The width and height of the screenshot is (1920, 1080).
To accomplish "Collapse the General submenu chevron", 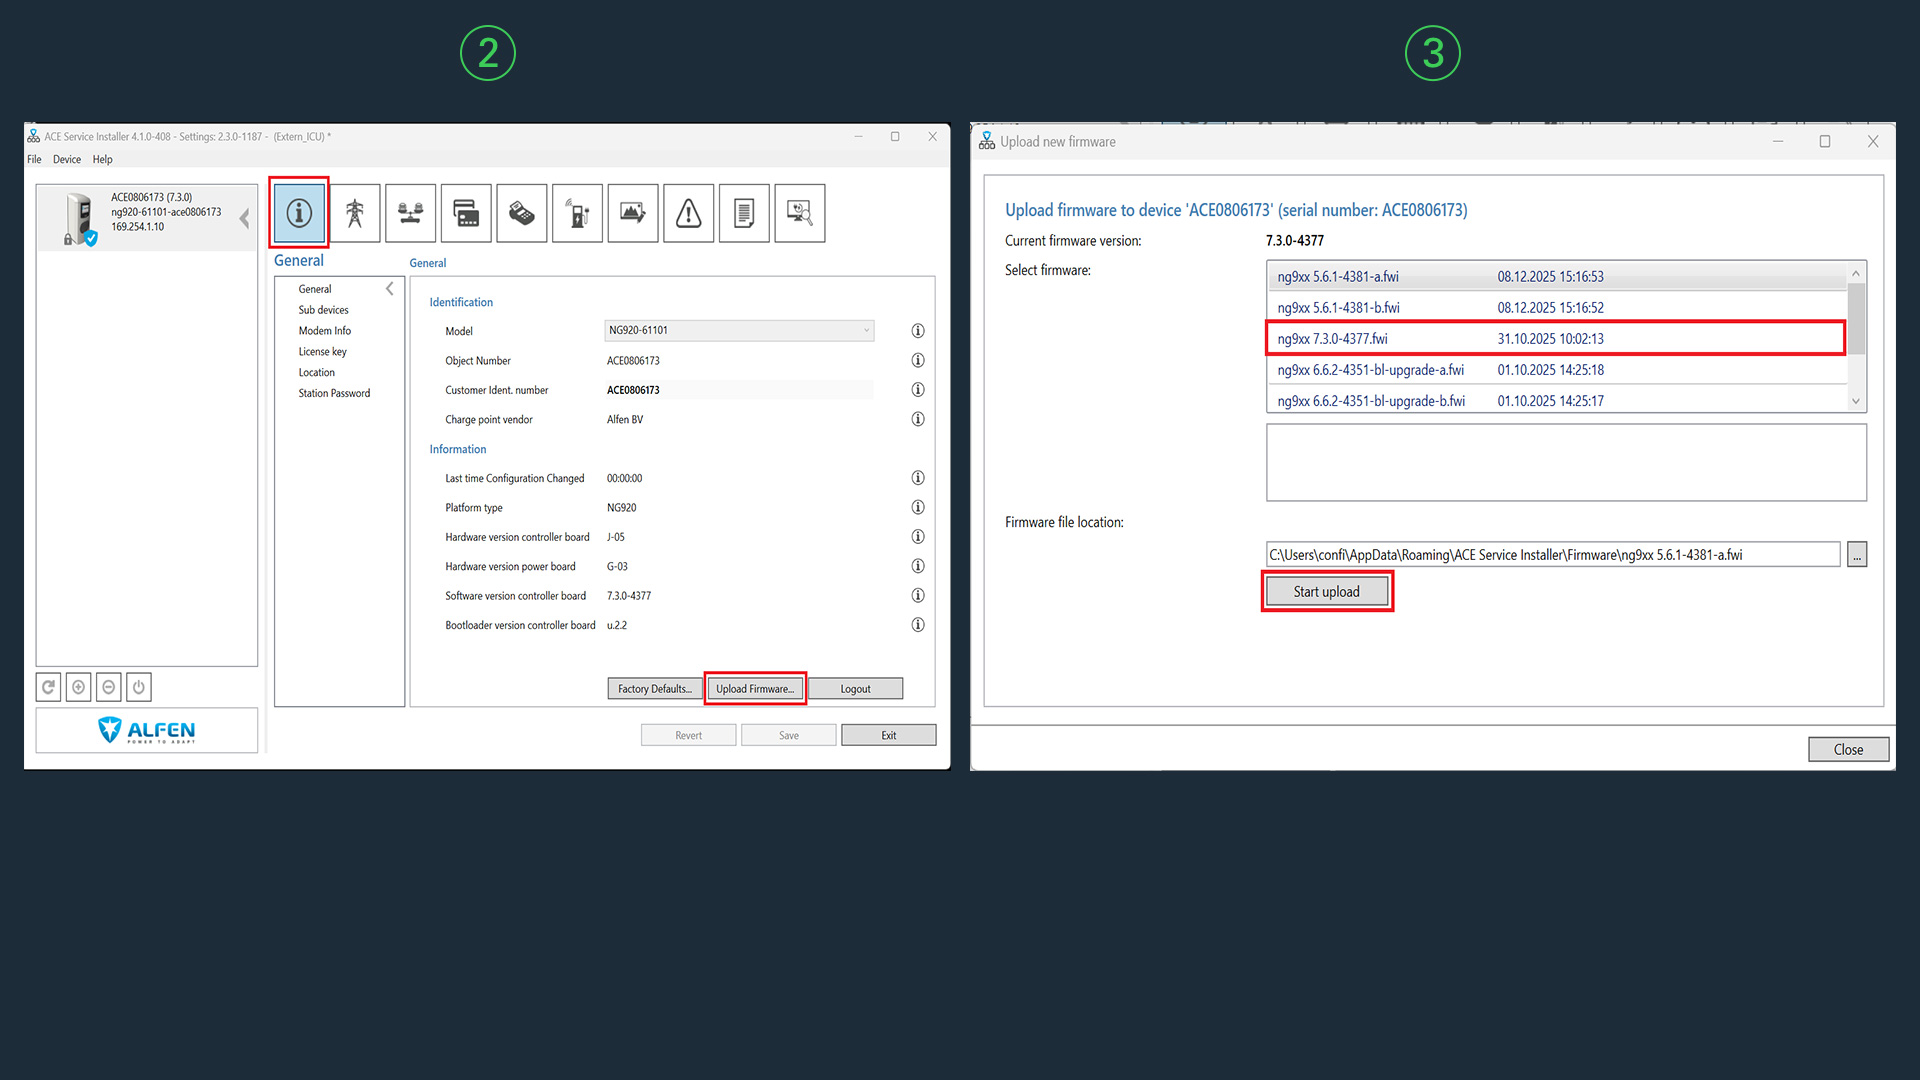I will (390, 289).
